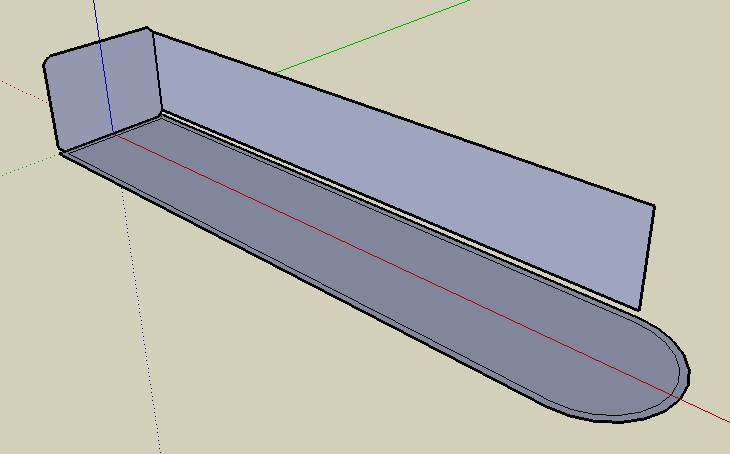Select the short end wall face
The width and height of the screenshot is (730, 454).
coord(103,88)
